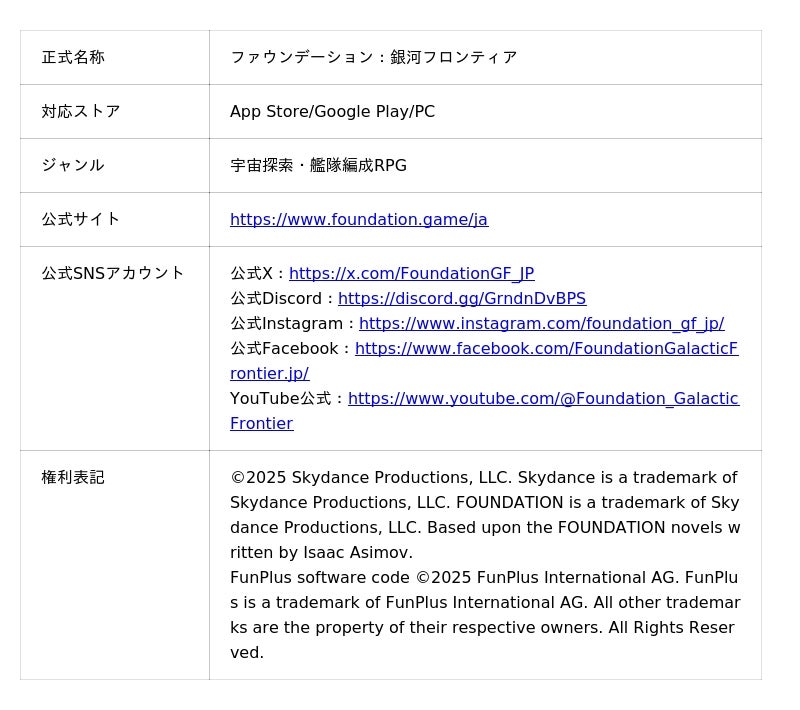Visit the official Facebook page link
800x710 pixels.
coord(546,349)
